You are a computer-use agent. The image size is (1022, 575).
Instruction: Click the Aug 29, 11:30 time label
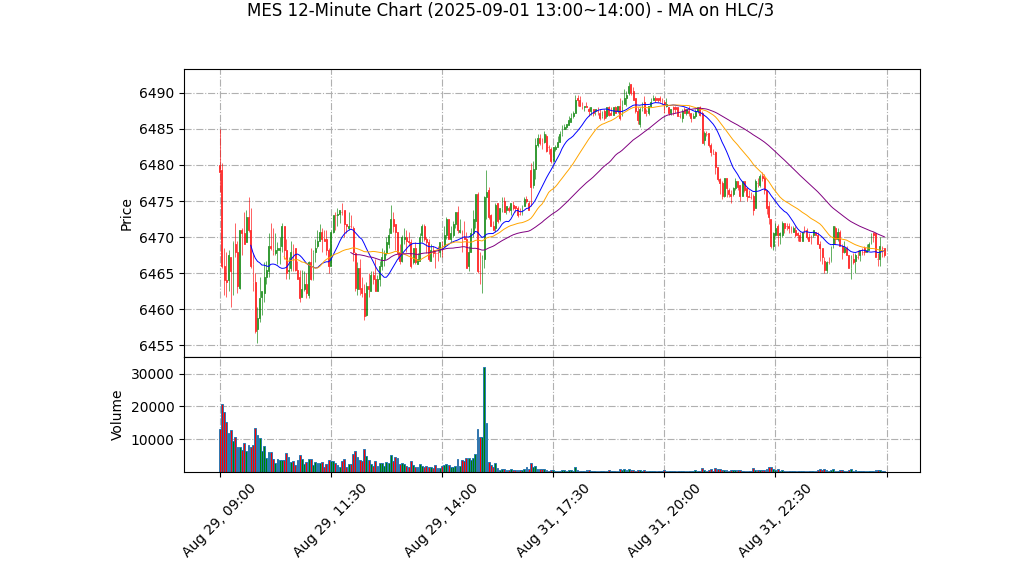click(329, 520)
